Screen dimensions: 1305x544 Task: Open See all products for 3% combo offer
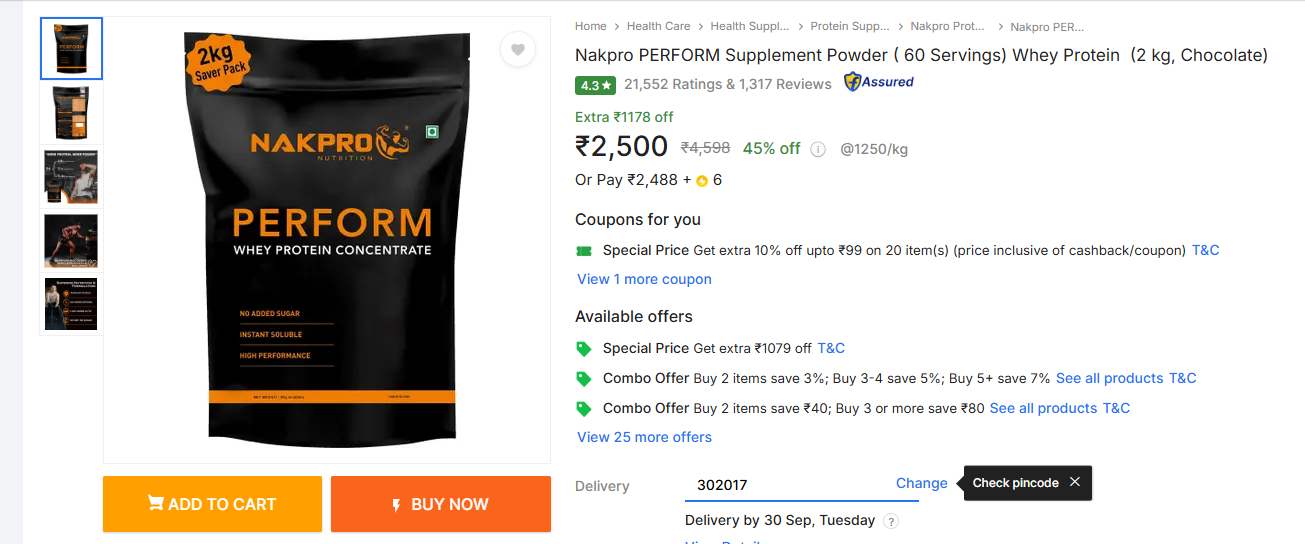pyautogui.click(x=1109, y=378)
